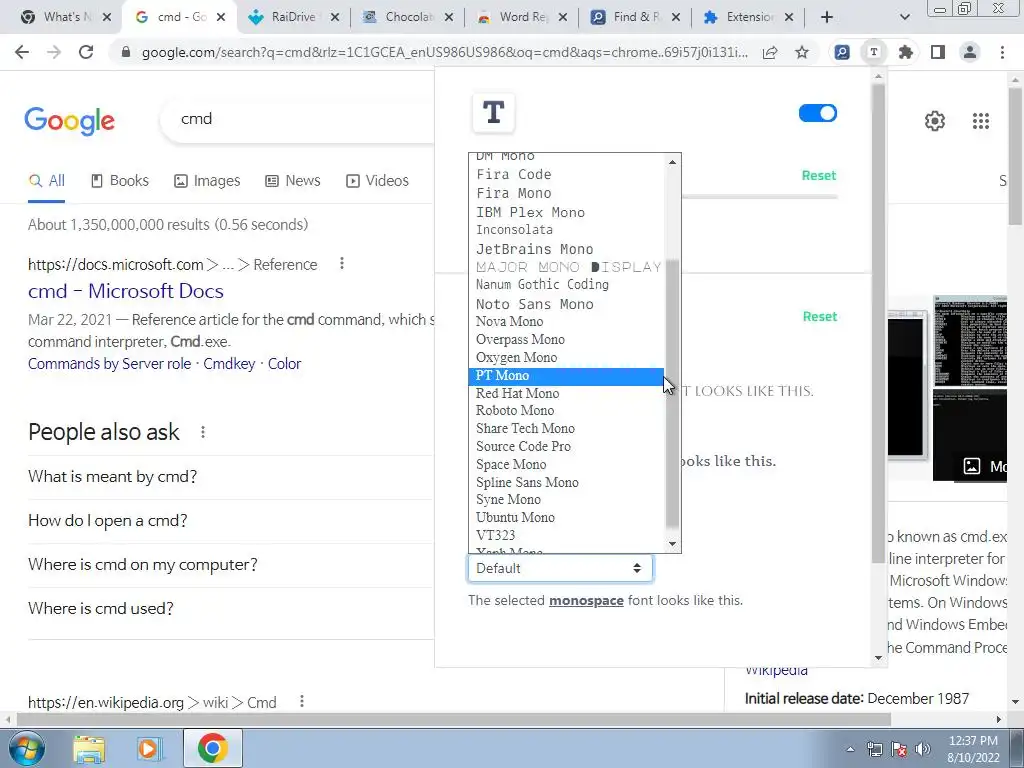The width and height of the screenshot is (1024, 768).
Task: Open the Color sublink
Action: [285, 364]
